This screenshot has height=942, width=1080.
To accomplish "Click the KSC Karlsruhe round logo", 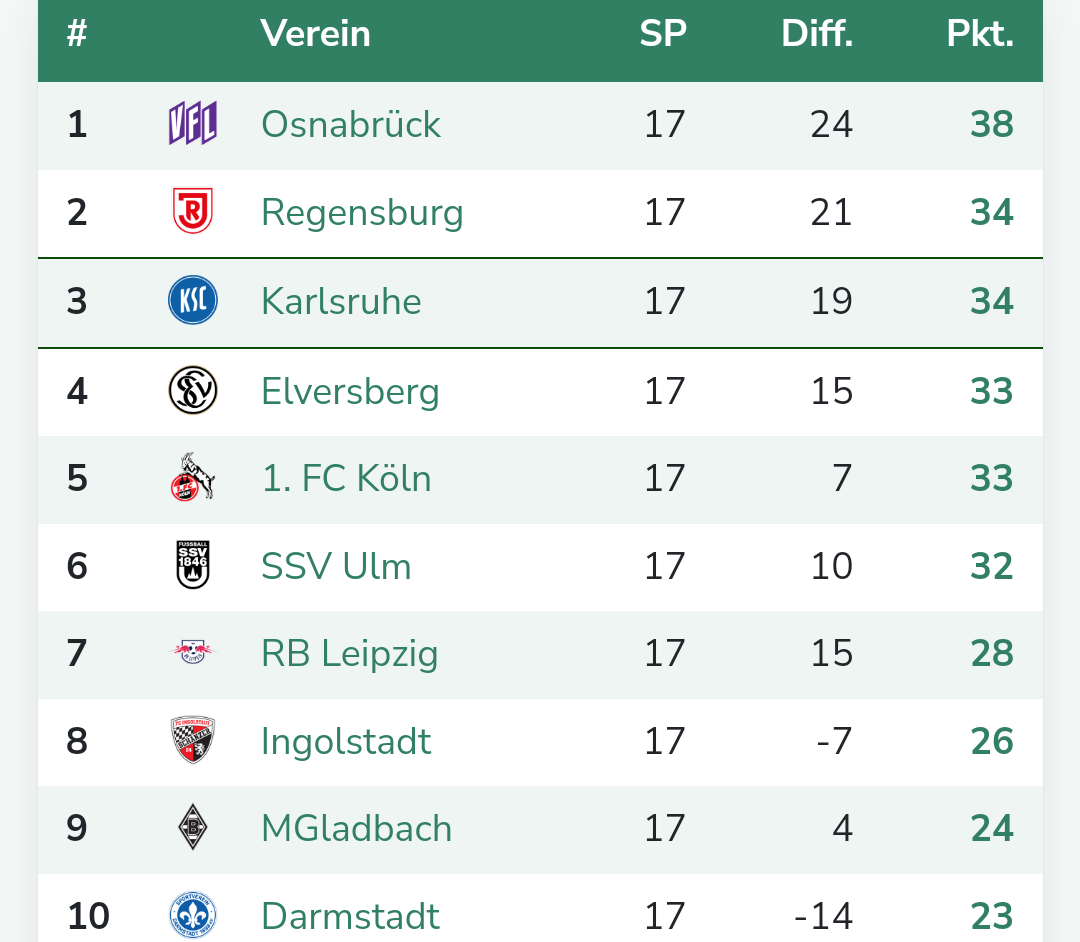I will (x=193, y=301).
